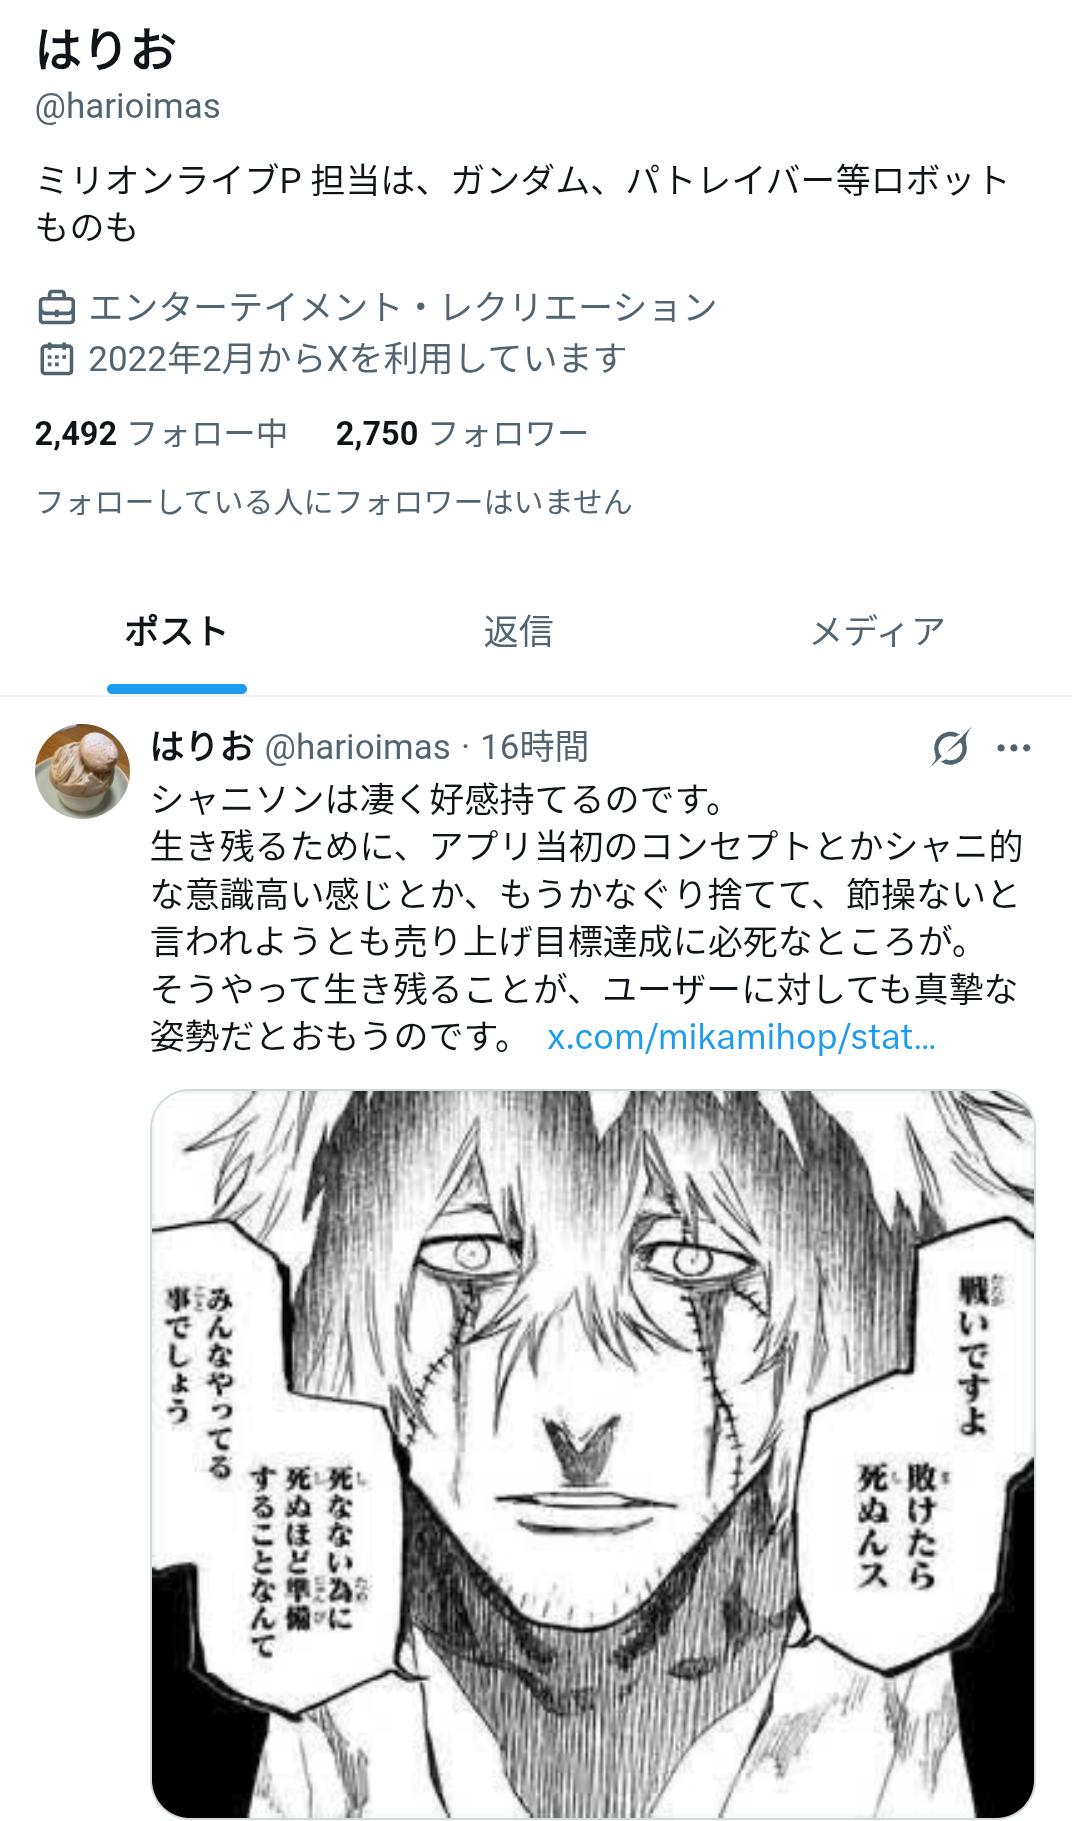Open the 2,750 フォロワー list
The height and width of the screenshot is (1821, 1075).
coord(461,434)
